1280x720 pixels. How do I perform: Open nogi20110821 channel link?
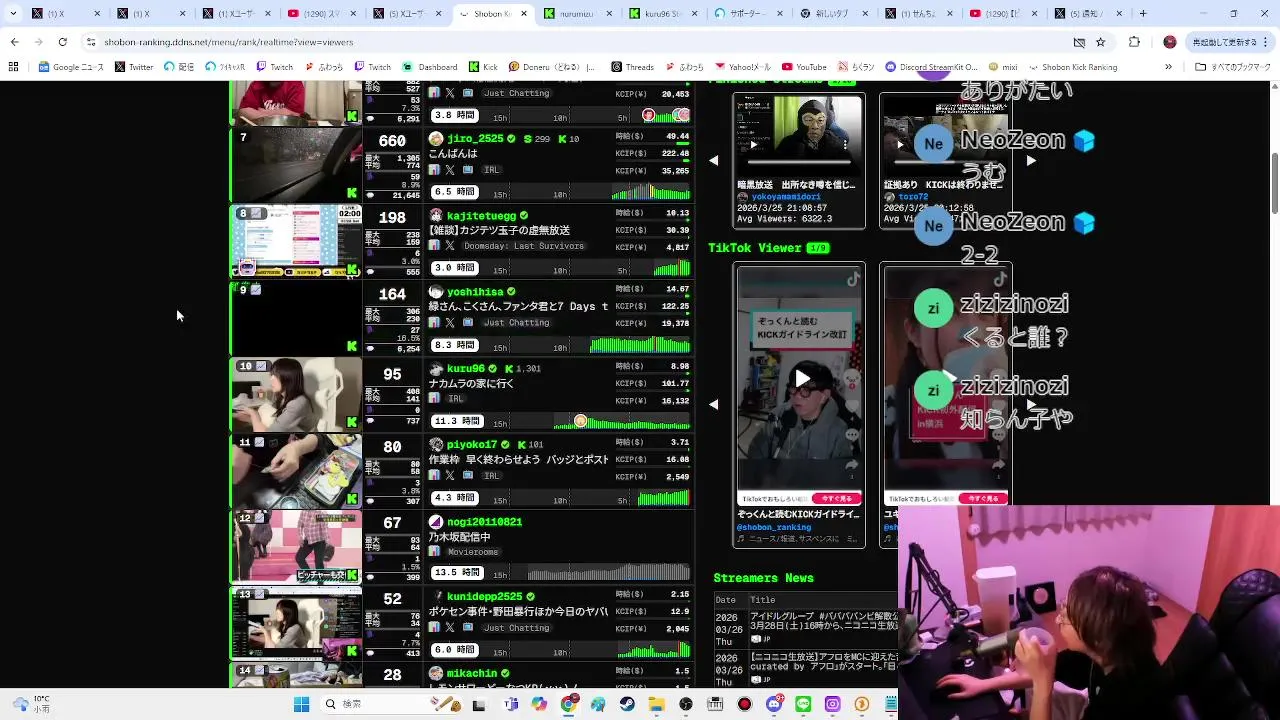coord(484,521)
